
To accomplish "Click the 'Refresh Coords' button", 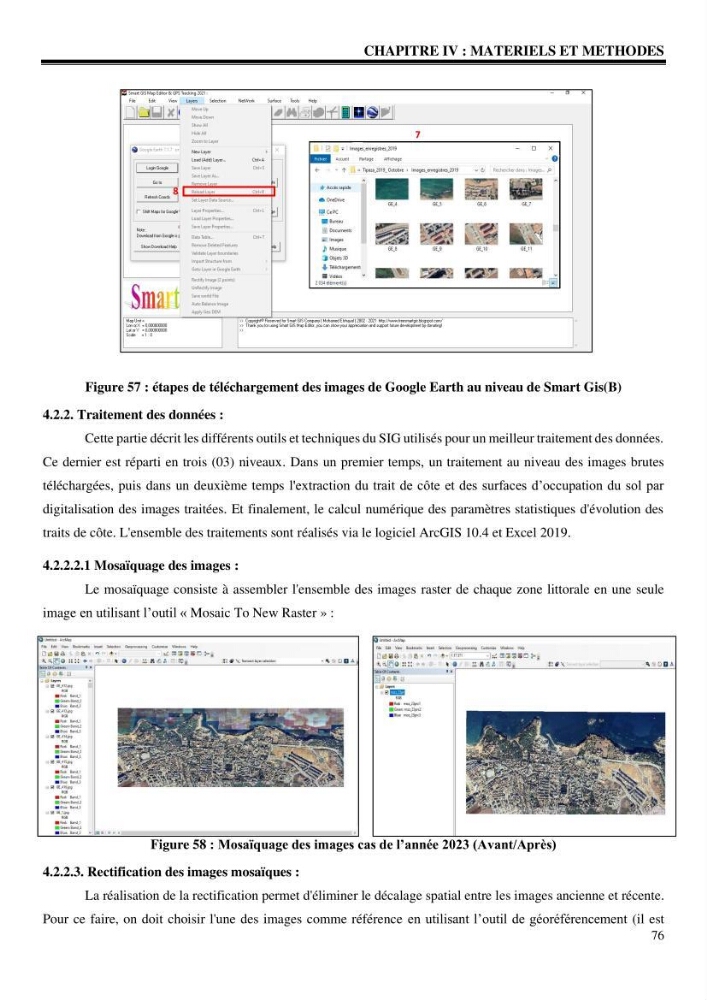I will point(157,197).
